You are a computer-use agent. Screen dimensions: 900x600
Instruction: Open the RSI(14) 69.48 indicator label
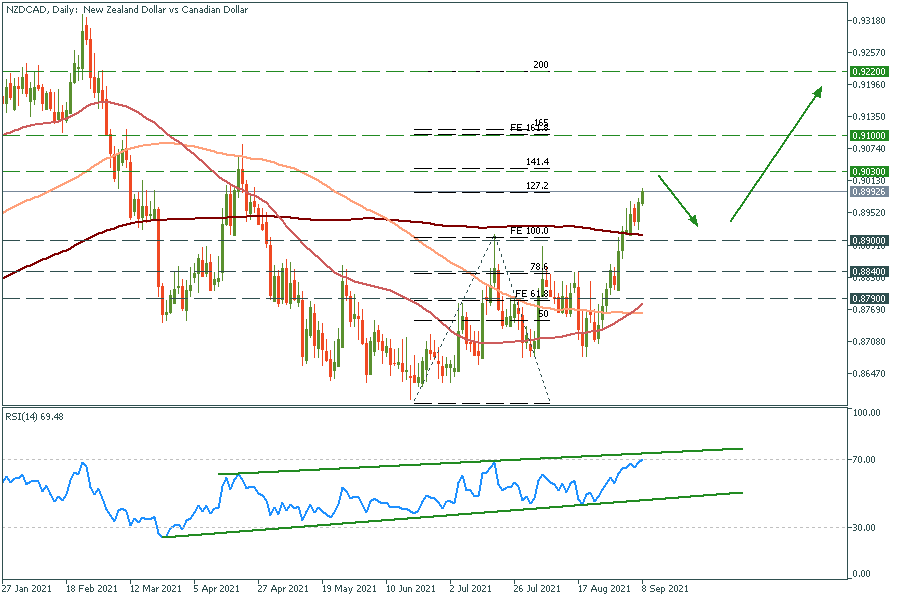37,415
